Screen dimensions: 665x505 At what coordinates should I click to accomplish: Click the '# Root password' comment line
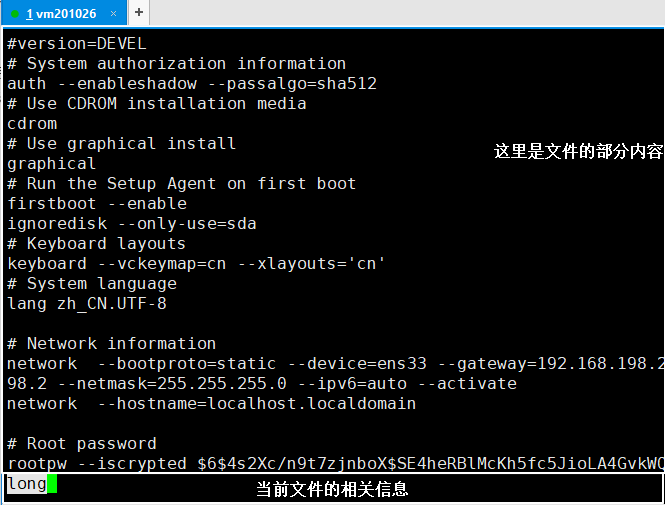(81, 444)
